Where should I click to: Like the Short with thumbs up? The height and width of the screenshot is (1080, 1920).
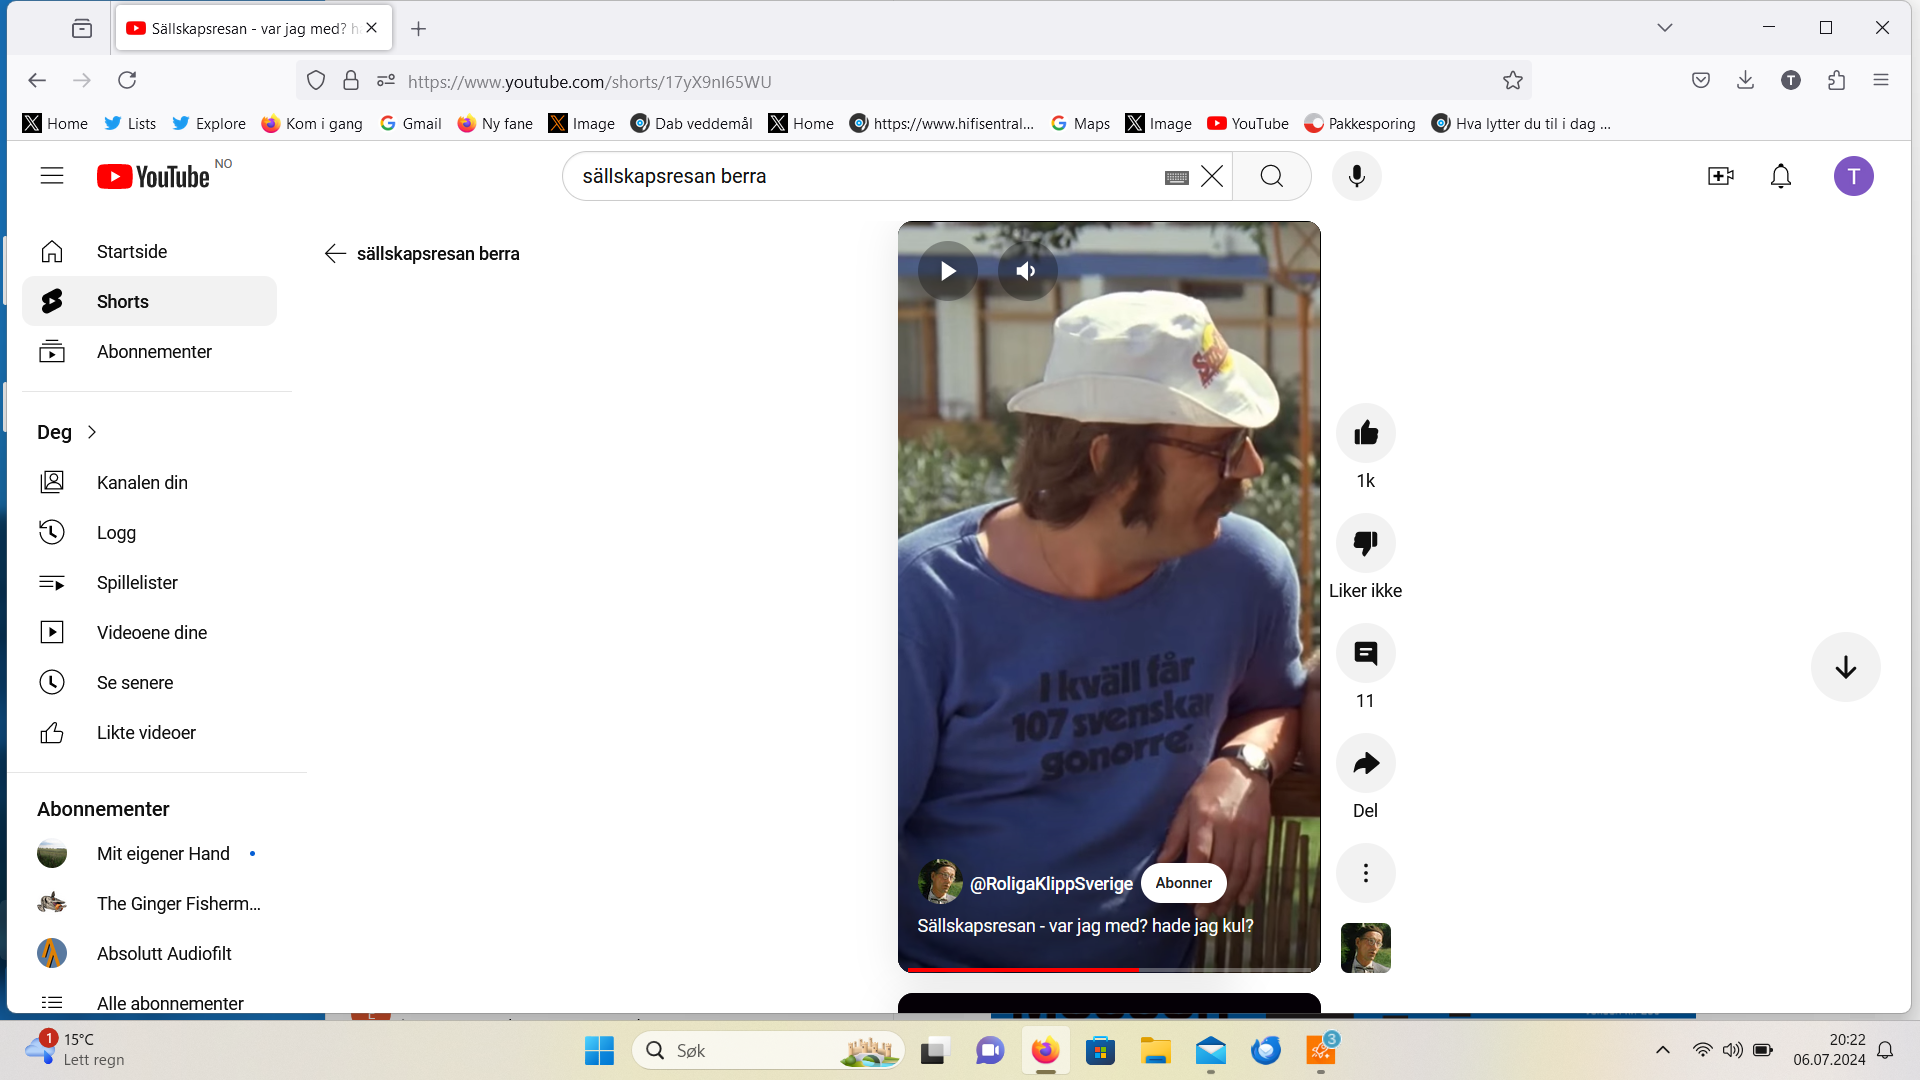click(1365, 433)
